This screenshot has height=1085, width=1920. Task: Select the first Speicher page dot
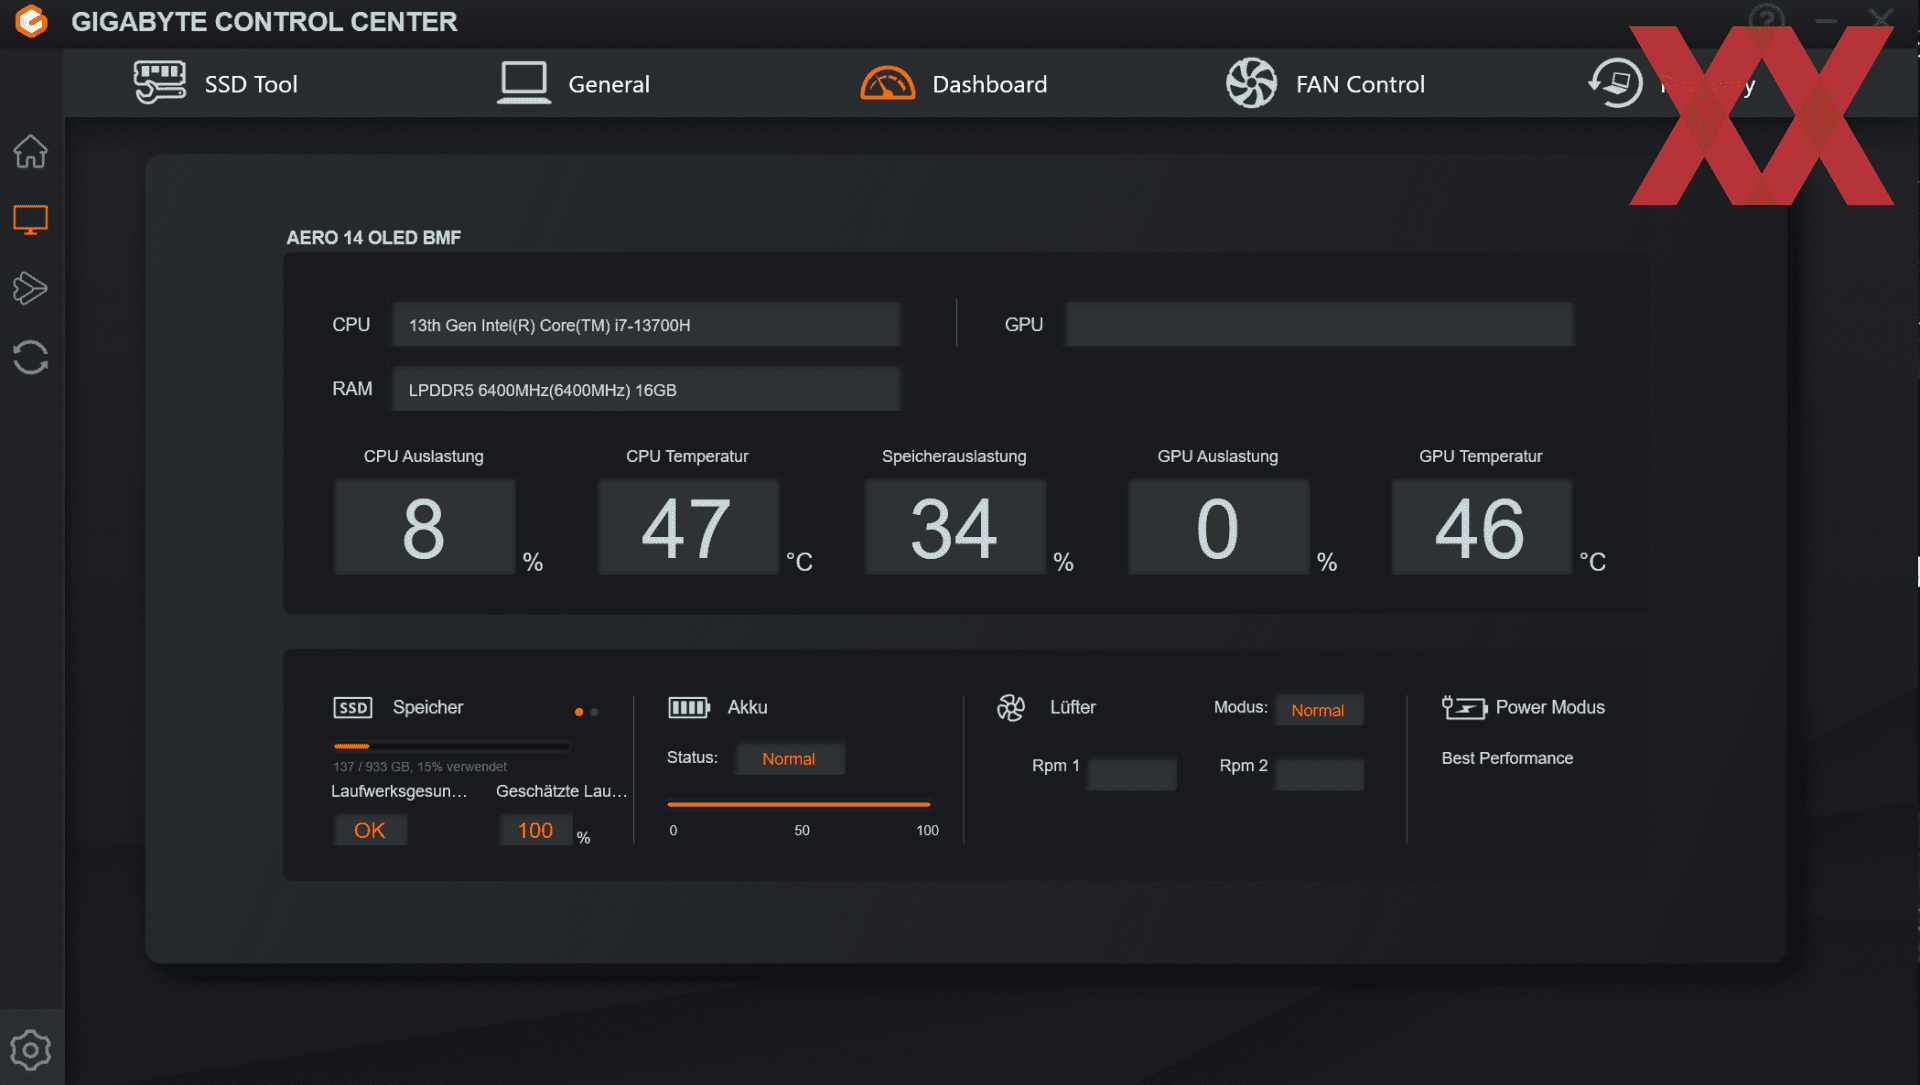pyautogui.click(x=579, y=712)
